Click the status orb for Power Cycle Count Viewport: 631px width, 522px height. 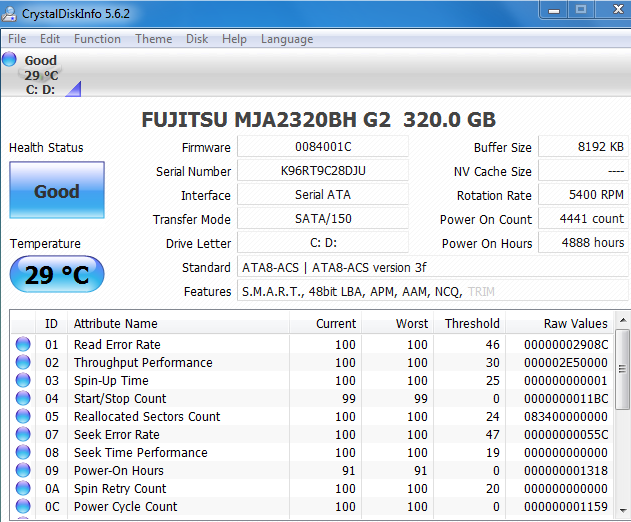pos(23,506)
